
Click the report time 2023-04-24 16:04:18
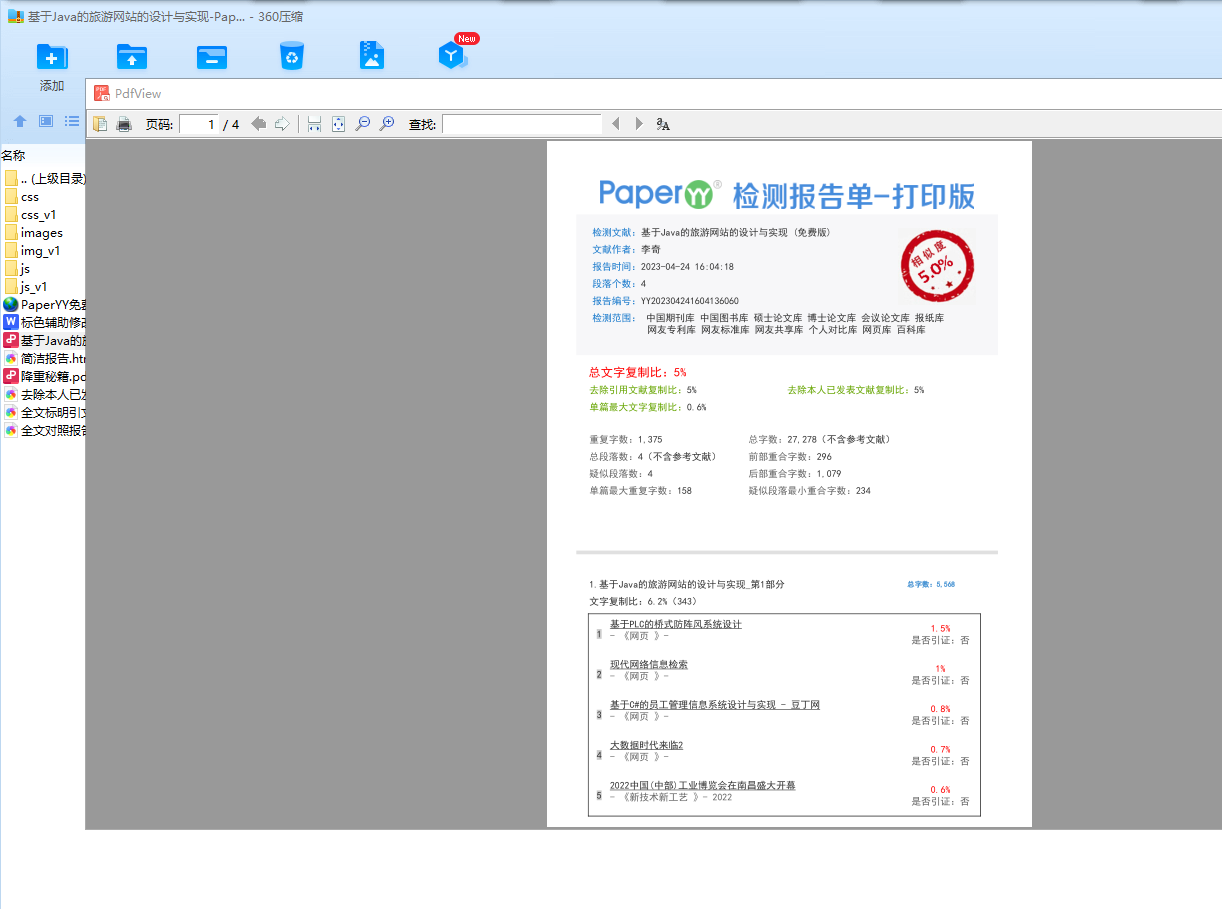pyautogui.click(x=687, y=267)
